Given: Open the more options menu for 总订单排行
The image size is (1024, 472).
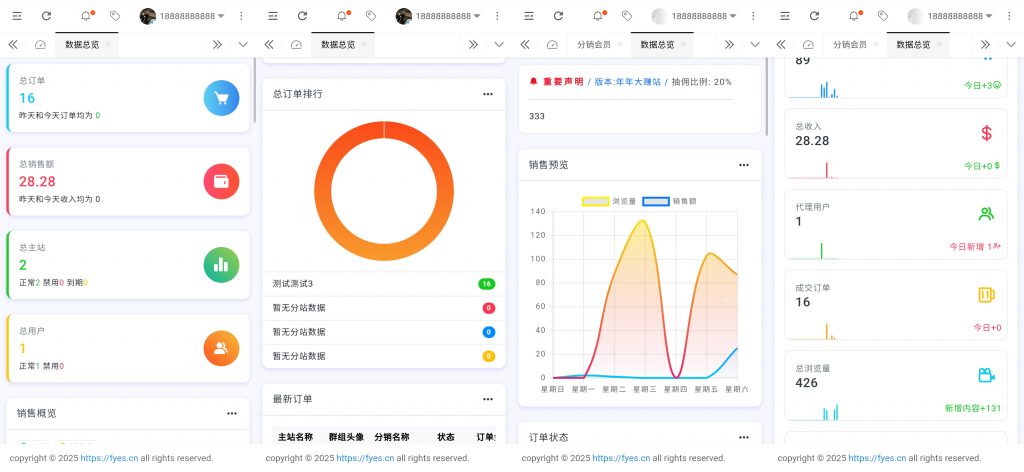Looking at the screenshot, I should point(488,94).
